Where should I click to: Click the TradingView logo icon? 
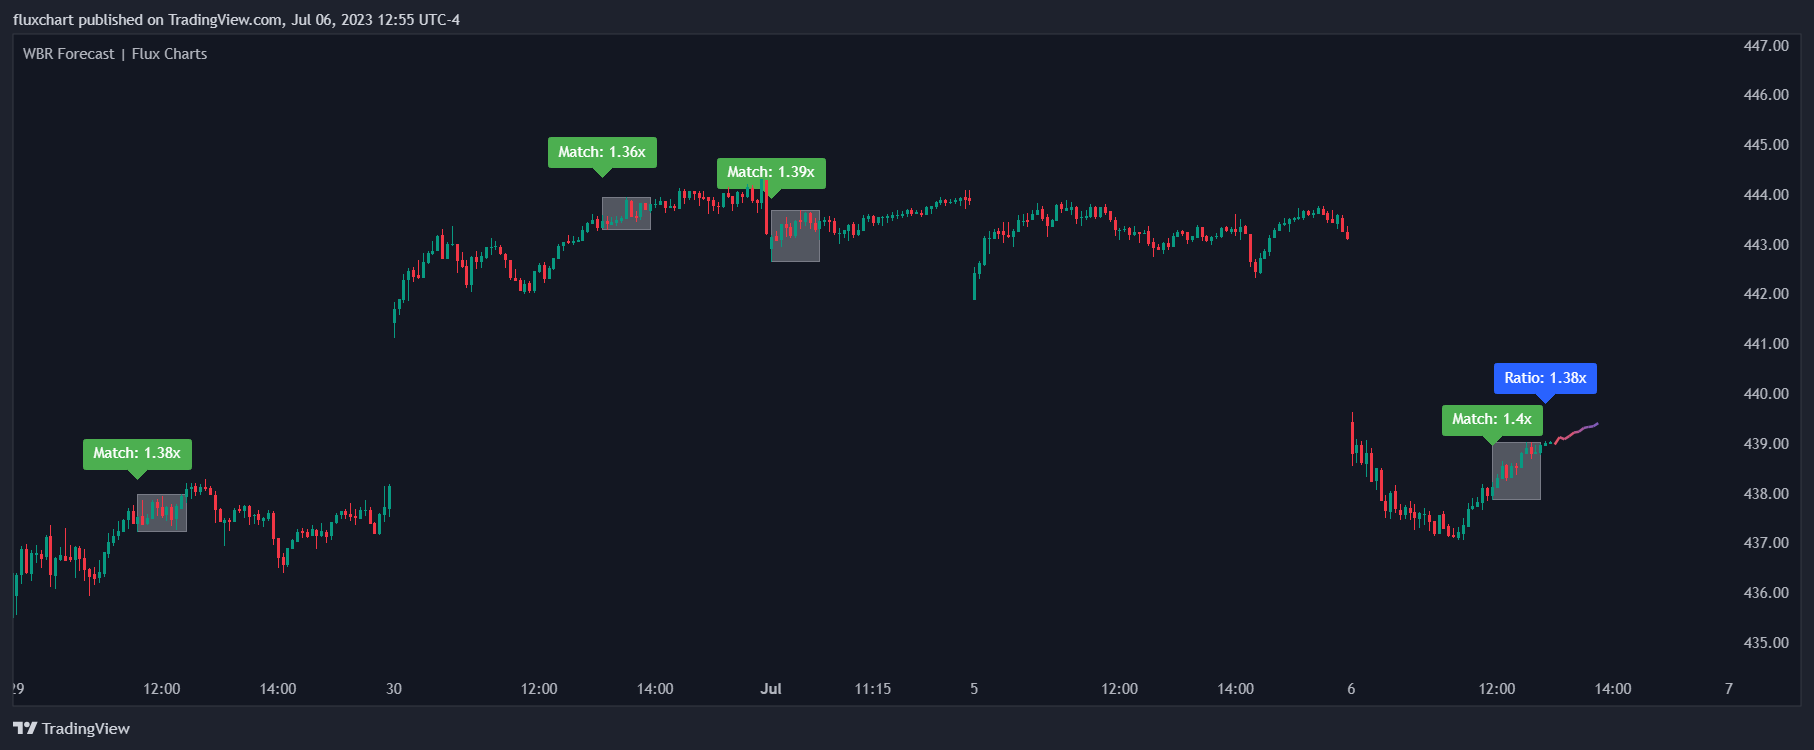25,728
